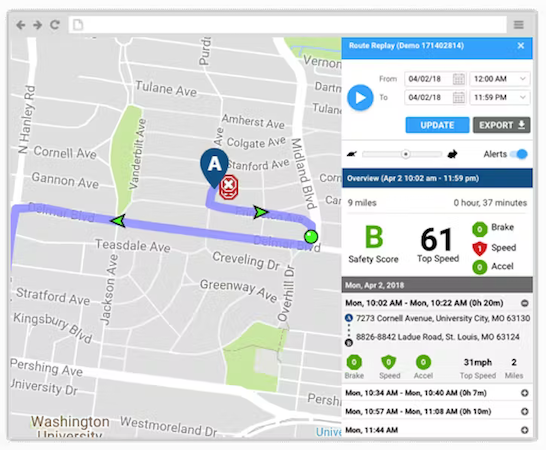The height and width of the screenshot is (450, 546).
Task: Expand the 10:57 AM - 11:08 AM trip
Action: tap(524, 411)
